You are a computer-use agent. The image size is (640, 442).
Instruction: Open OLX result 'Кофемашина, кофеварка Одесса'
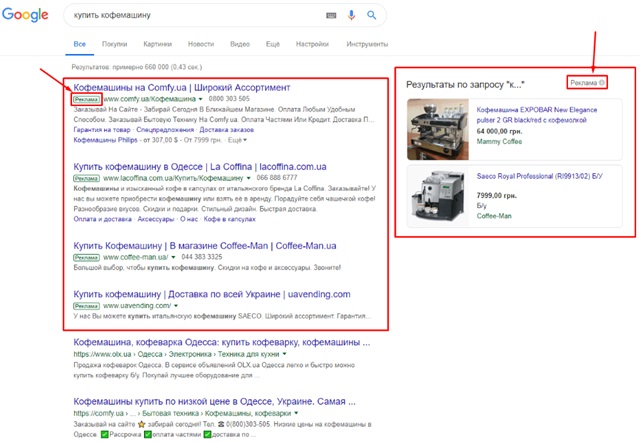222,342
